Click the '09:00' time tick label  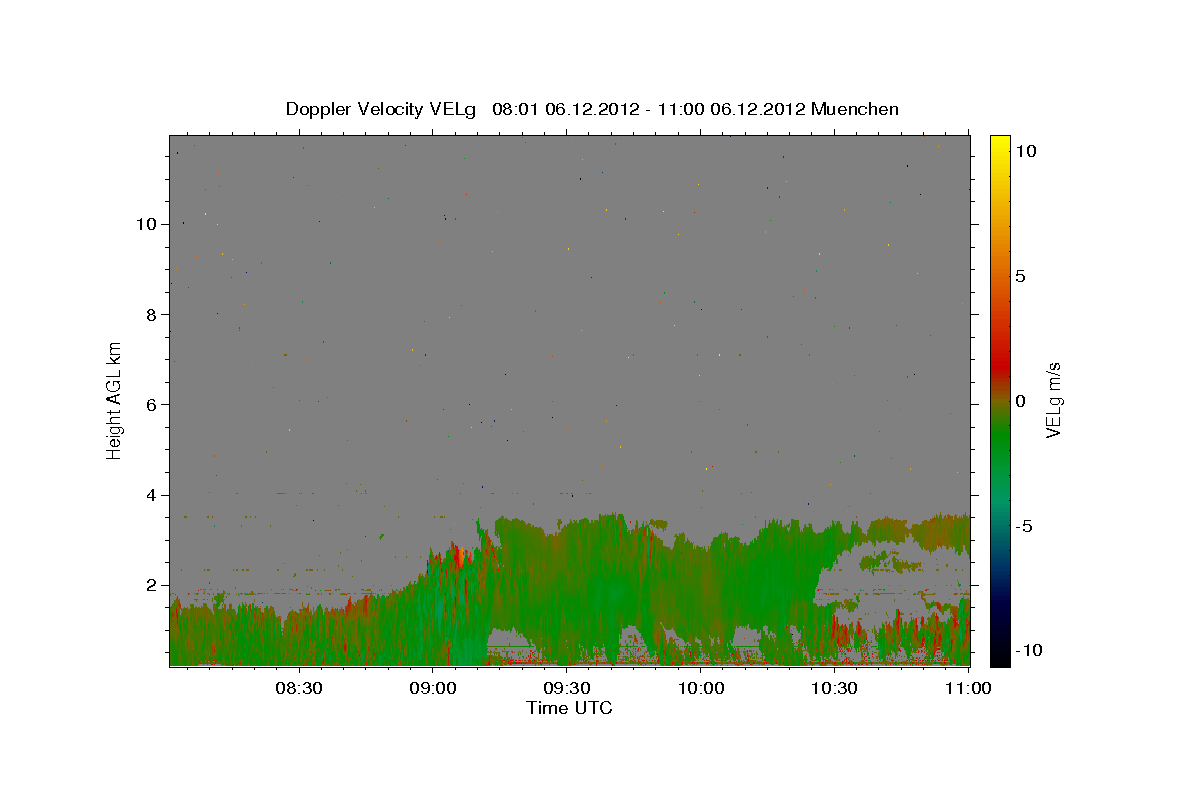point(433,688)
